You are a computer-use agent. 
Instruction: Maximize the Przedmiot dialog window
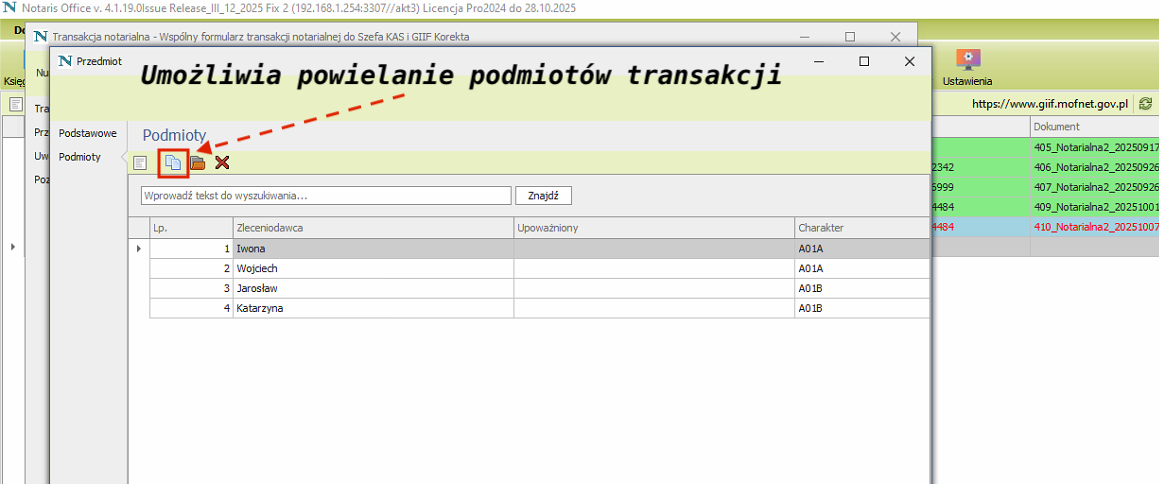coord(864,61)
